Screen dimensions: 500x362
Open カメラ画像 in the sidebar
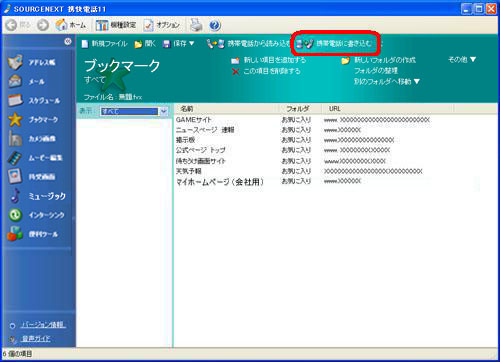[32, 139]
